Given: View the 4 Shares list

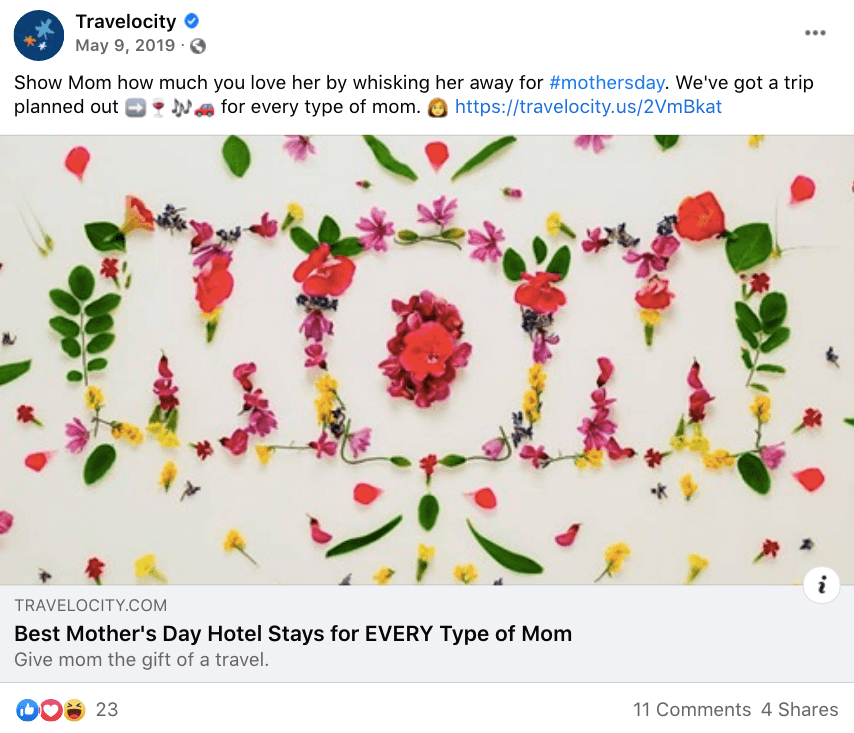Looking at the screenshot, I should pos(800,710).
